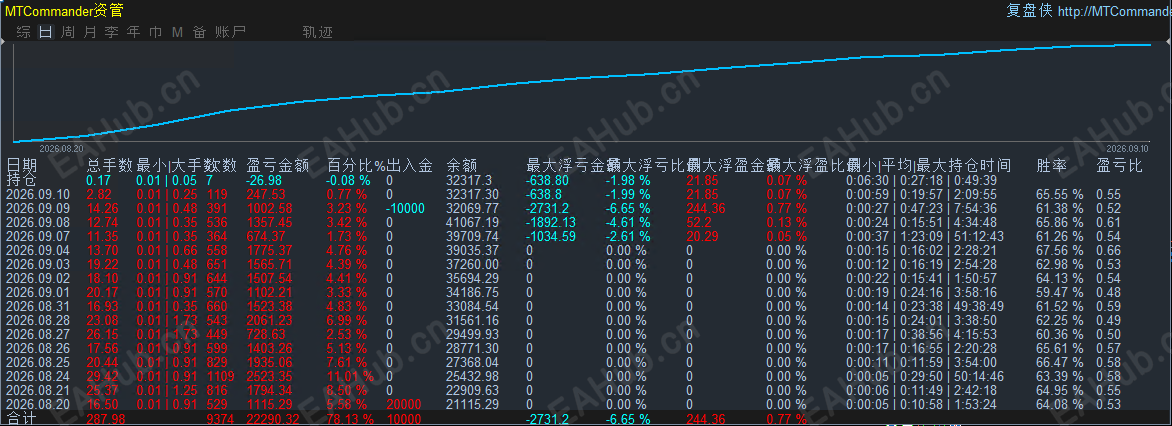This screenshot has height=426, width=1172.
Task: Click the 合计 totals row label
Action: (22, 419)
